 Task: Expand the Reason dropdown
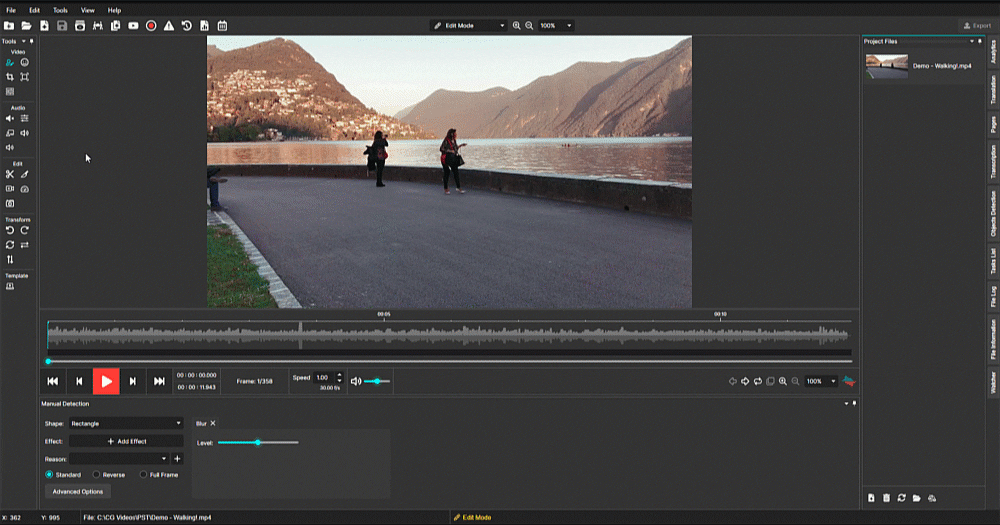pos(118,458)
